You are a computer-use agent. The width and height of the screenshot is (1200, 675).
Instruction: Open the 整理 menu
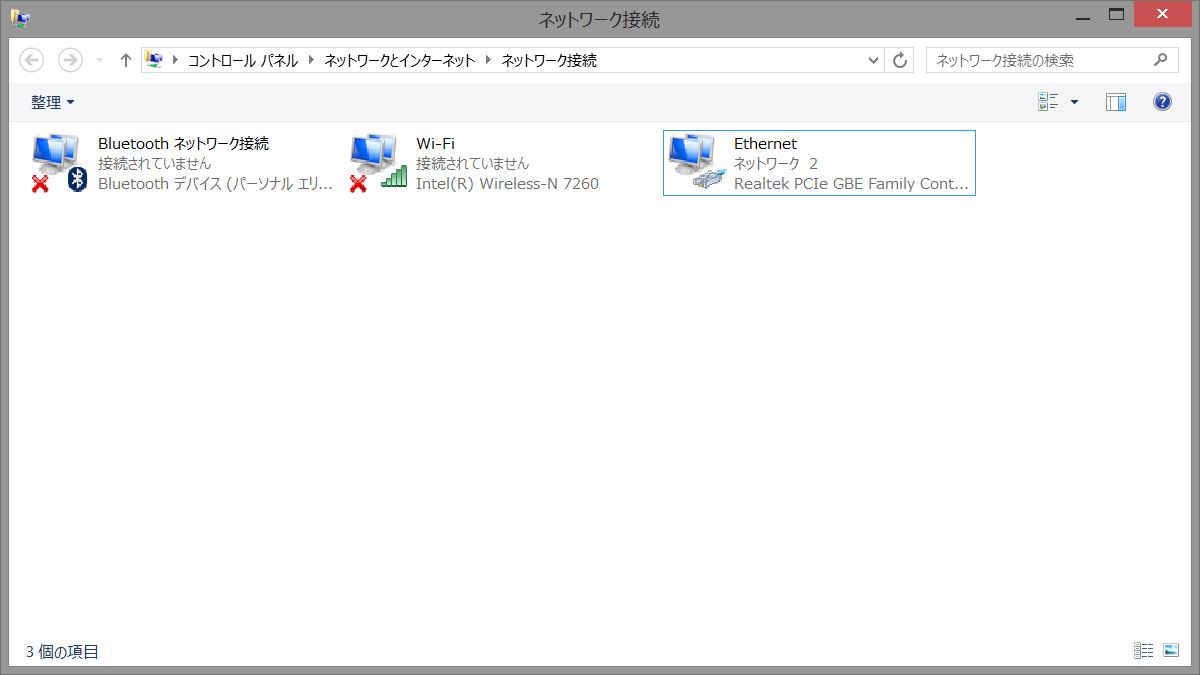[53, 102]
